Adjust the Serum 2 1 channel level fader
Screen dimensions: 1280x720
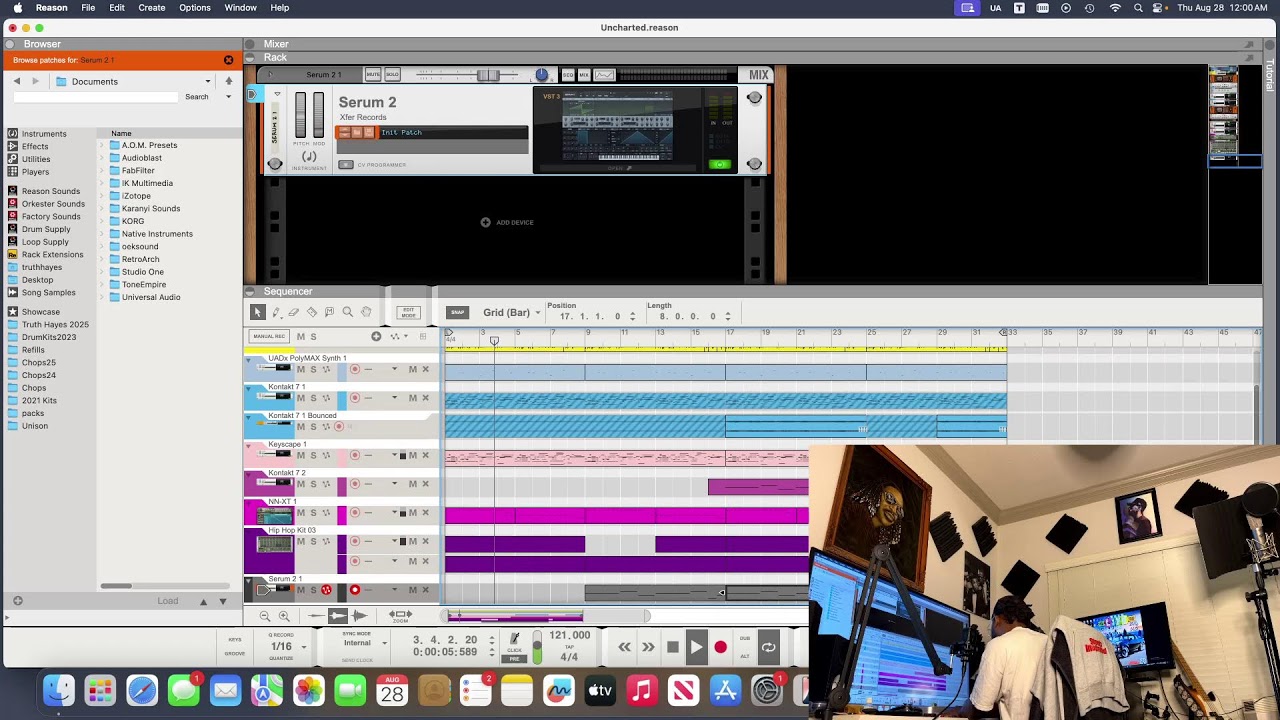pos(488,75)
